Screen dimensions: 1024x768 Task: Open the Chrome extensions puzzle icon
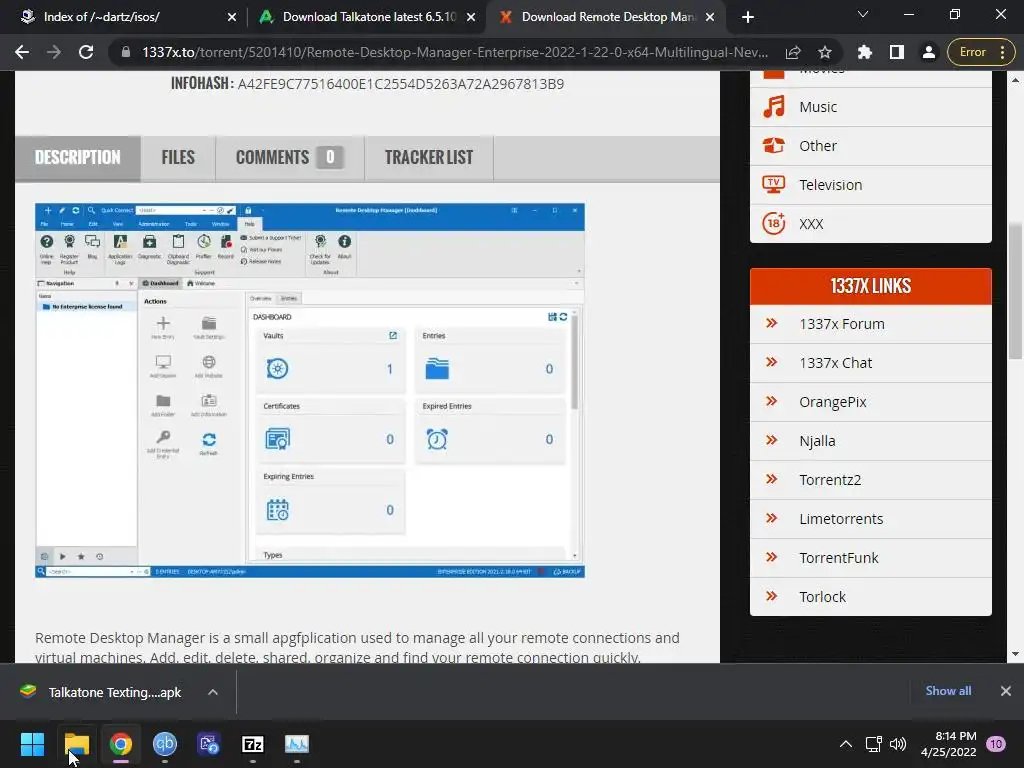click(x=865, y=52)
